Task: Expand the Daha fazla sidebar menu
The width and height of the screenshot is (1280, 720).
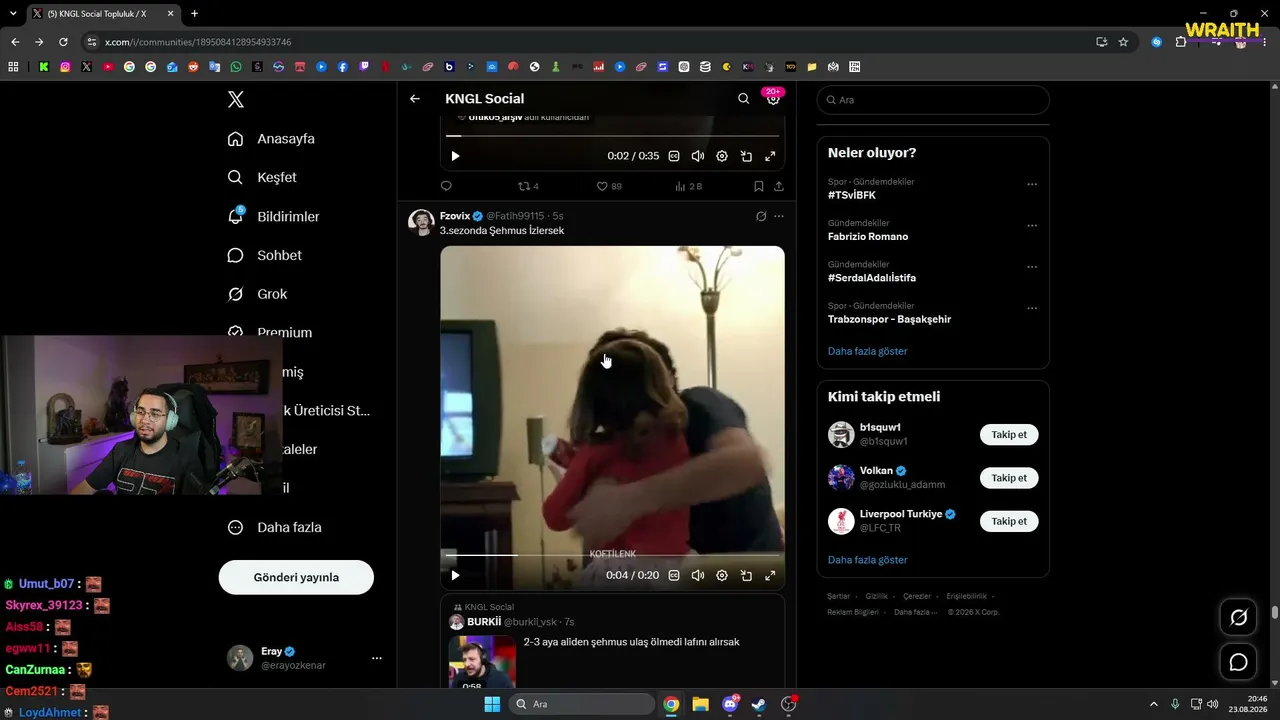Action: 274,528
